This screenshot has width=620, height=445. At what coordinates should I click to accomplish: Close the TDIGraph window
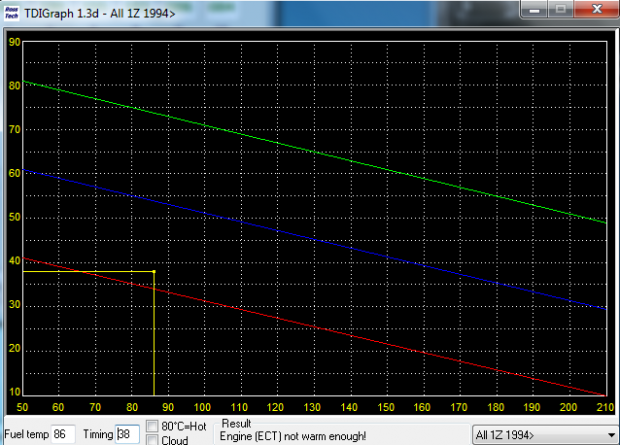click(597, 9)
